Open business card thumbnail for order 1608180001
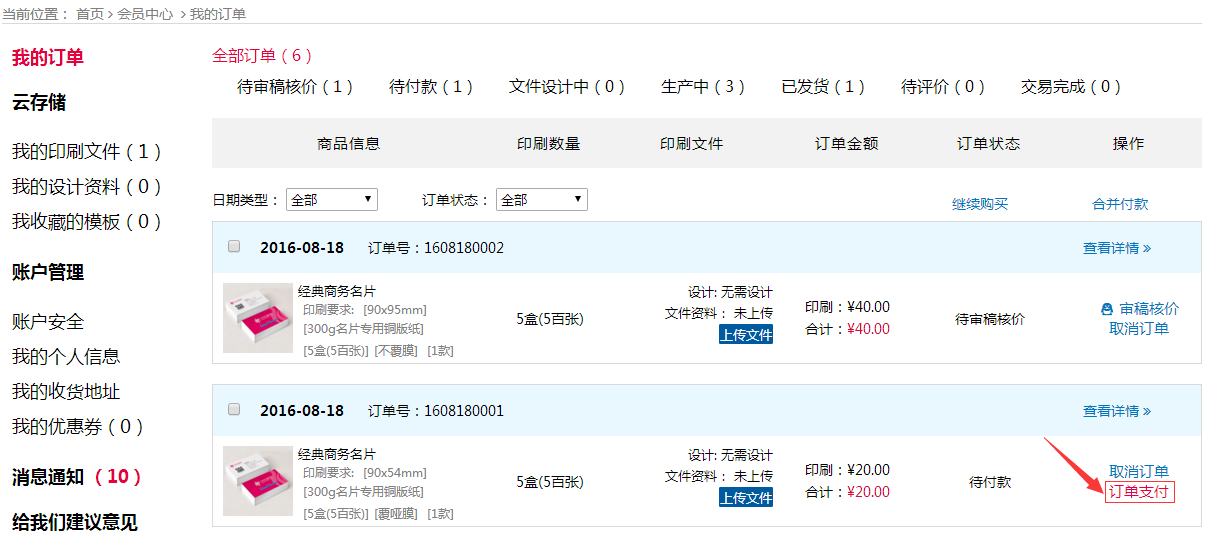 [x=258, y=481]
